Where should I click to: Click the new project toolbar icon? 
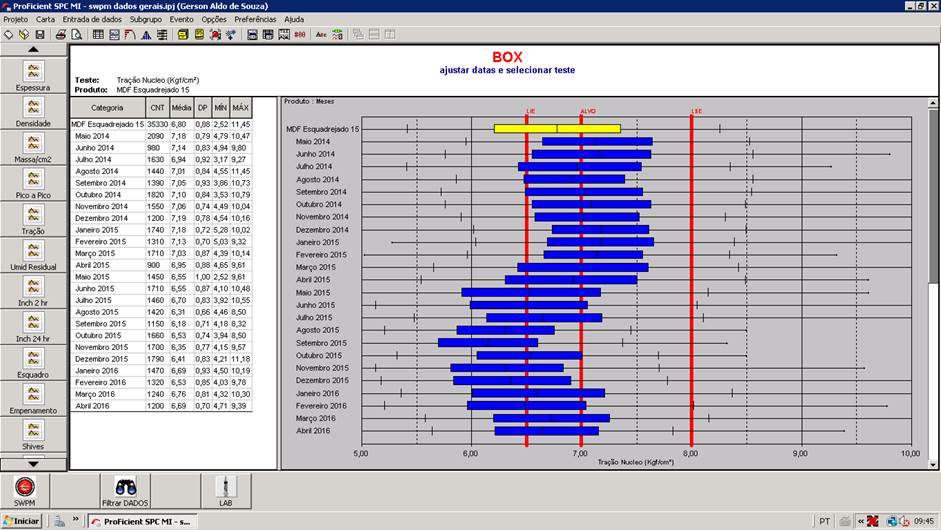click(8, 35)
